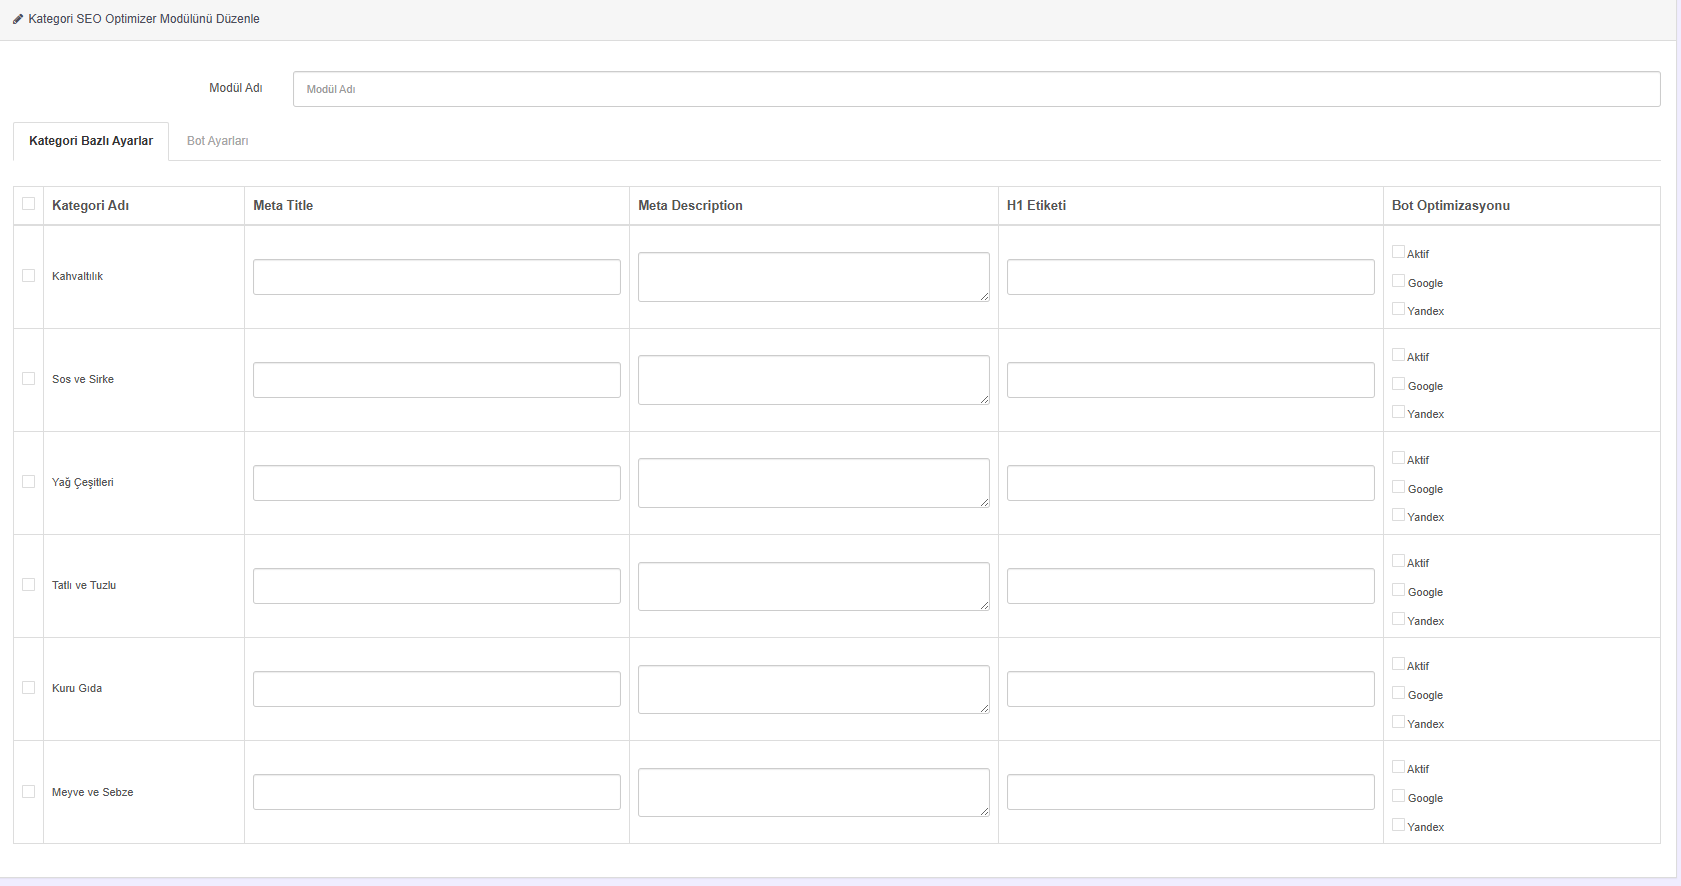This screenshot has width=1681, height=886.
Task: Click Meta Description textarea for Sos ve Sirke
Action: click(814, 380)
